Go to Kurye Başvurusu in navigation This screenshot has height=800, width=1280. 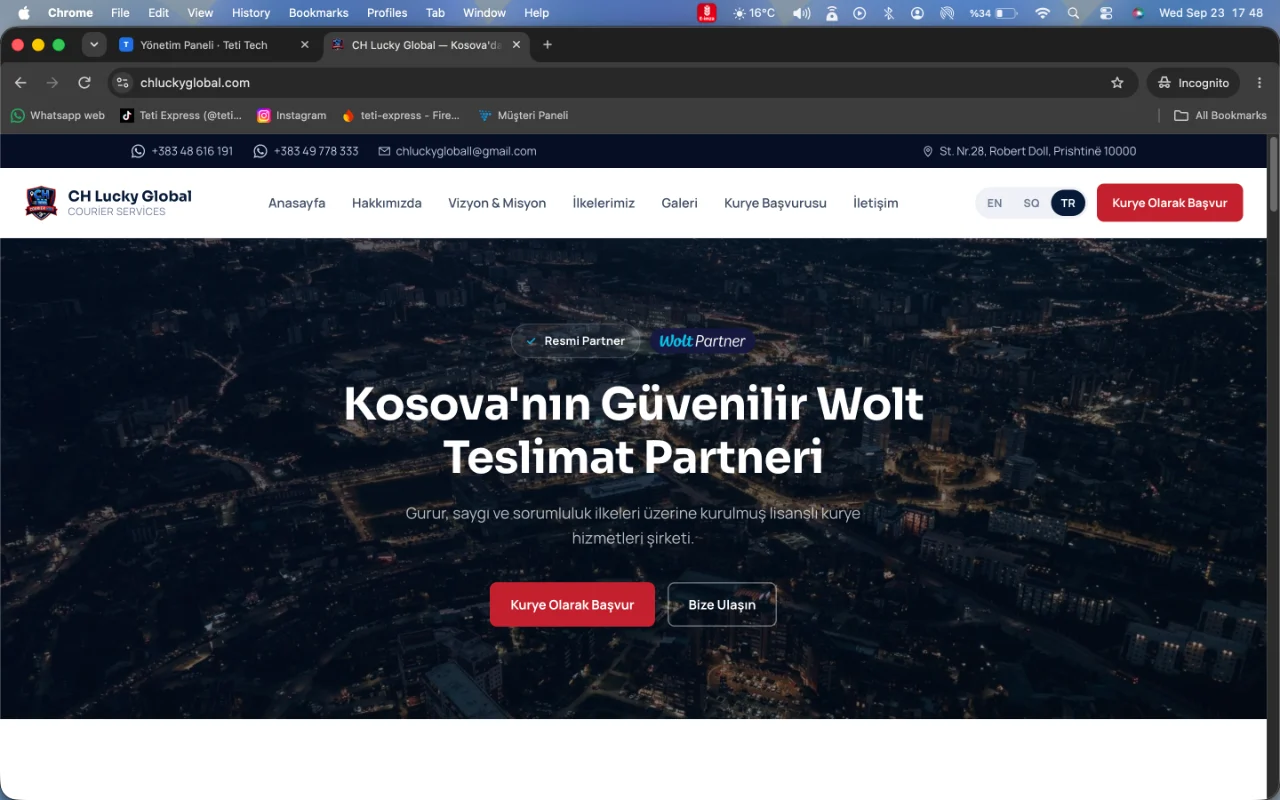tap(776, 203)
